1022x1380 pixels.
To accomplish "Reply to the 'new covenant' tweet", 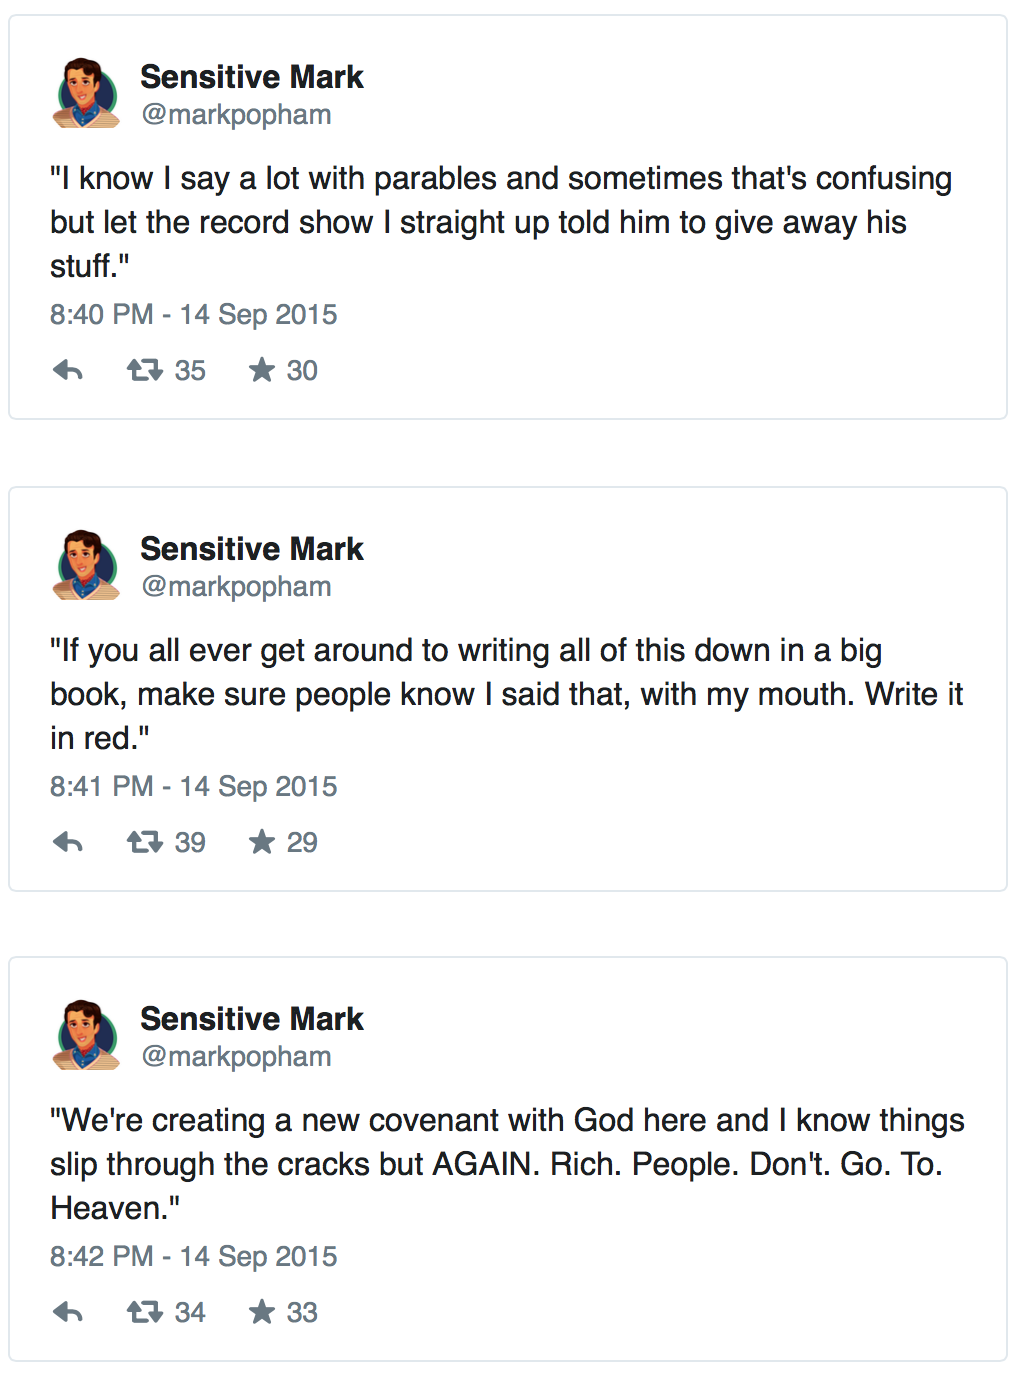I will (67, 1313).
